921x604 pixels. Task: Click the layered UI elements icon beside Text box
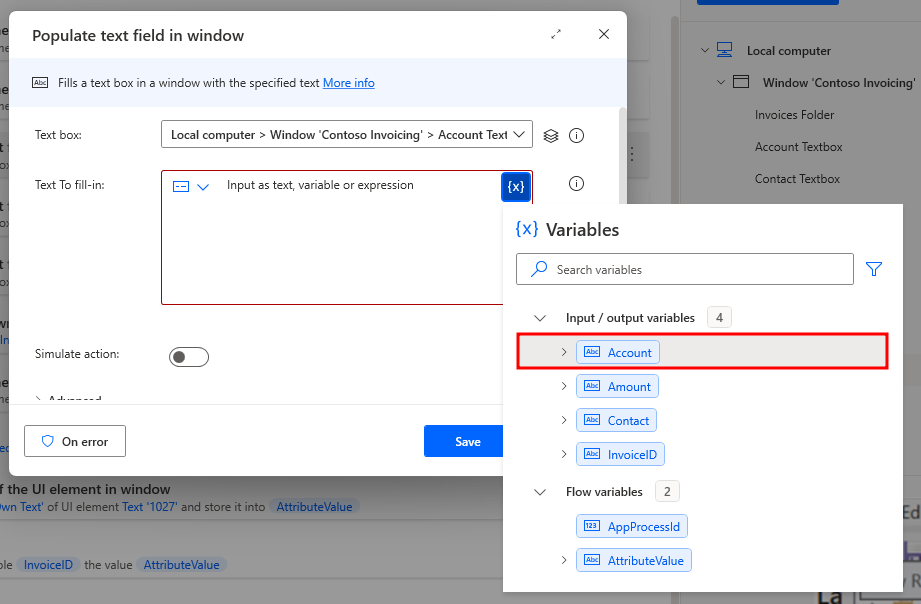551,134
